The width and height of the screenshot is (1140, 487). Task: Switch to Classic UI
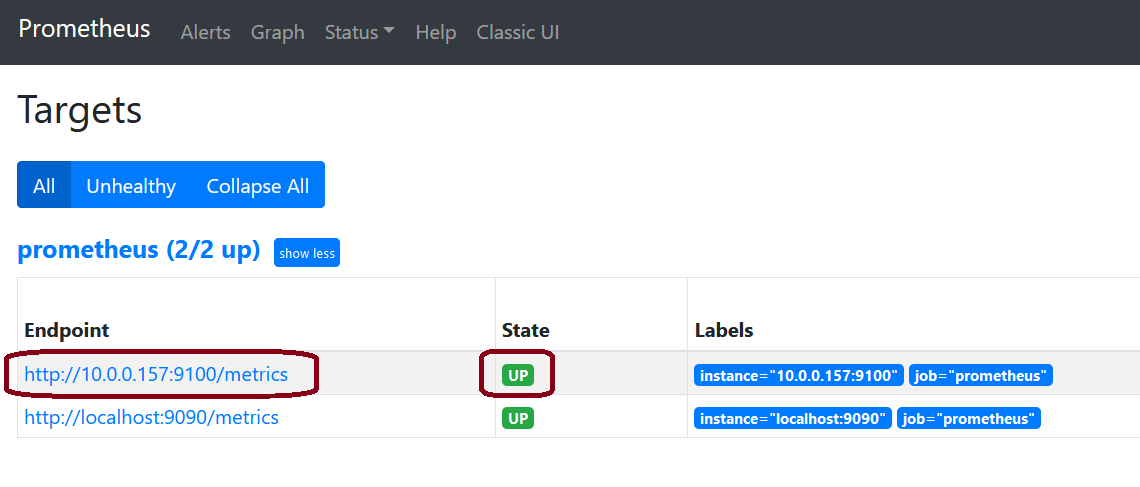point(517,32)
